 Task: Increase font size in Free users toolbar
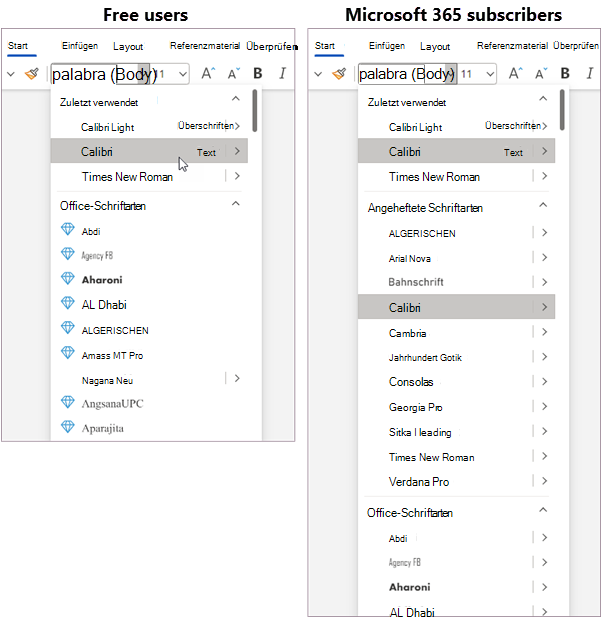208,73
